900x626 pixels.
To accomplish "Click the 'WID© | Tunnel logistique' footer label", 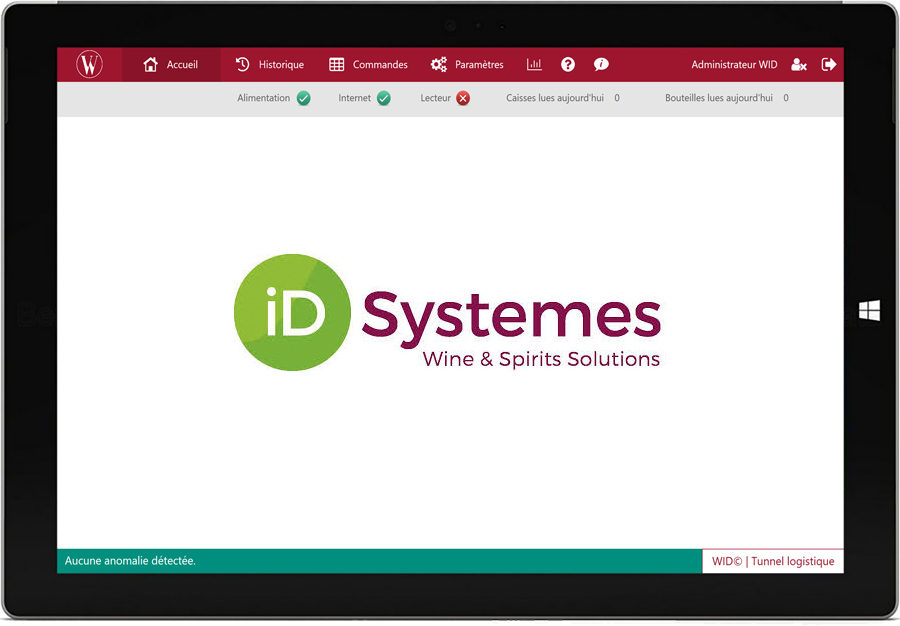I will (x=773, y=561).
